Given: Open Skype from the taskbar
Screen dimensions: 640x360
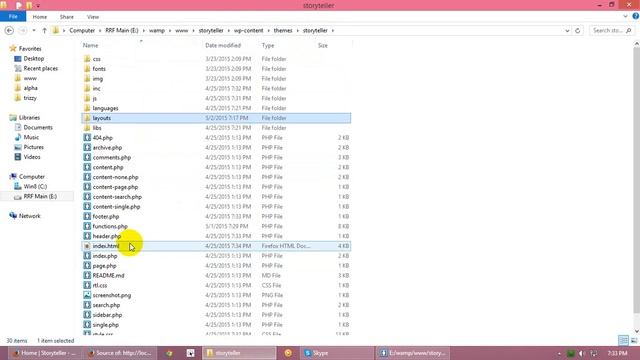Looking at the screenshot, I should tap(338, 353).
